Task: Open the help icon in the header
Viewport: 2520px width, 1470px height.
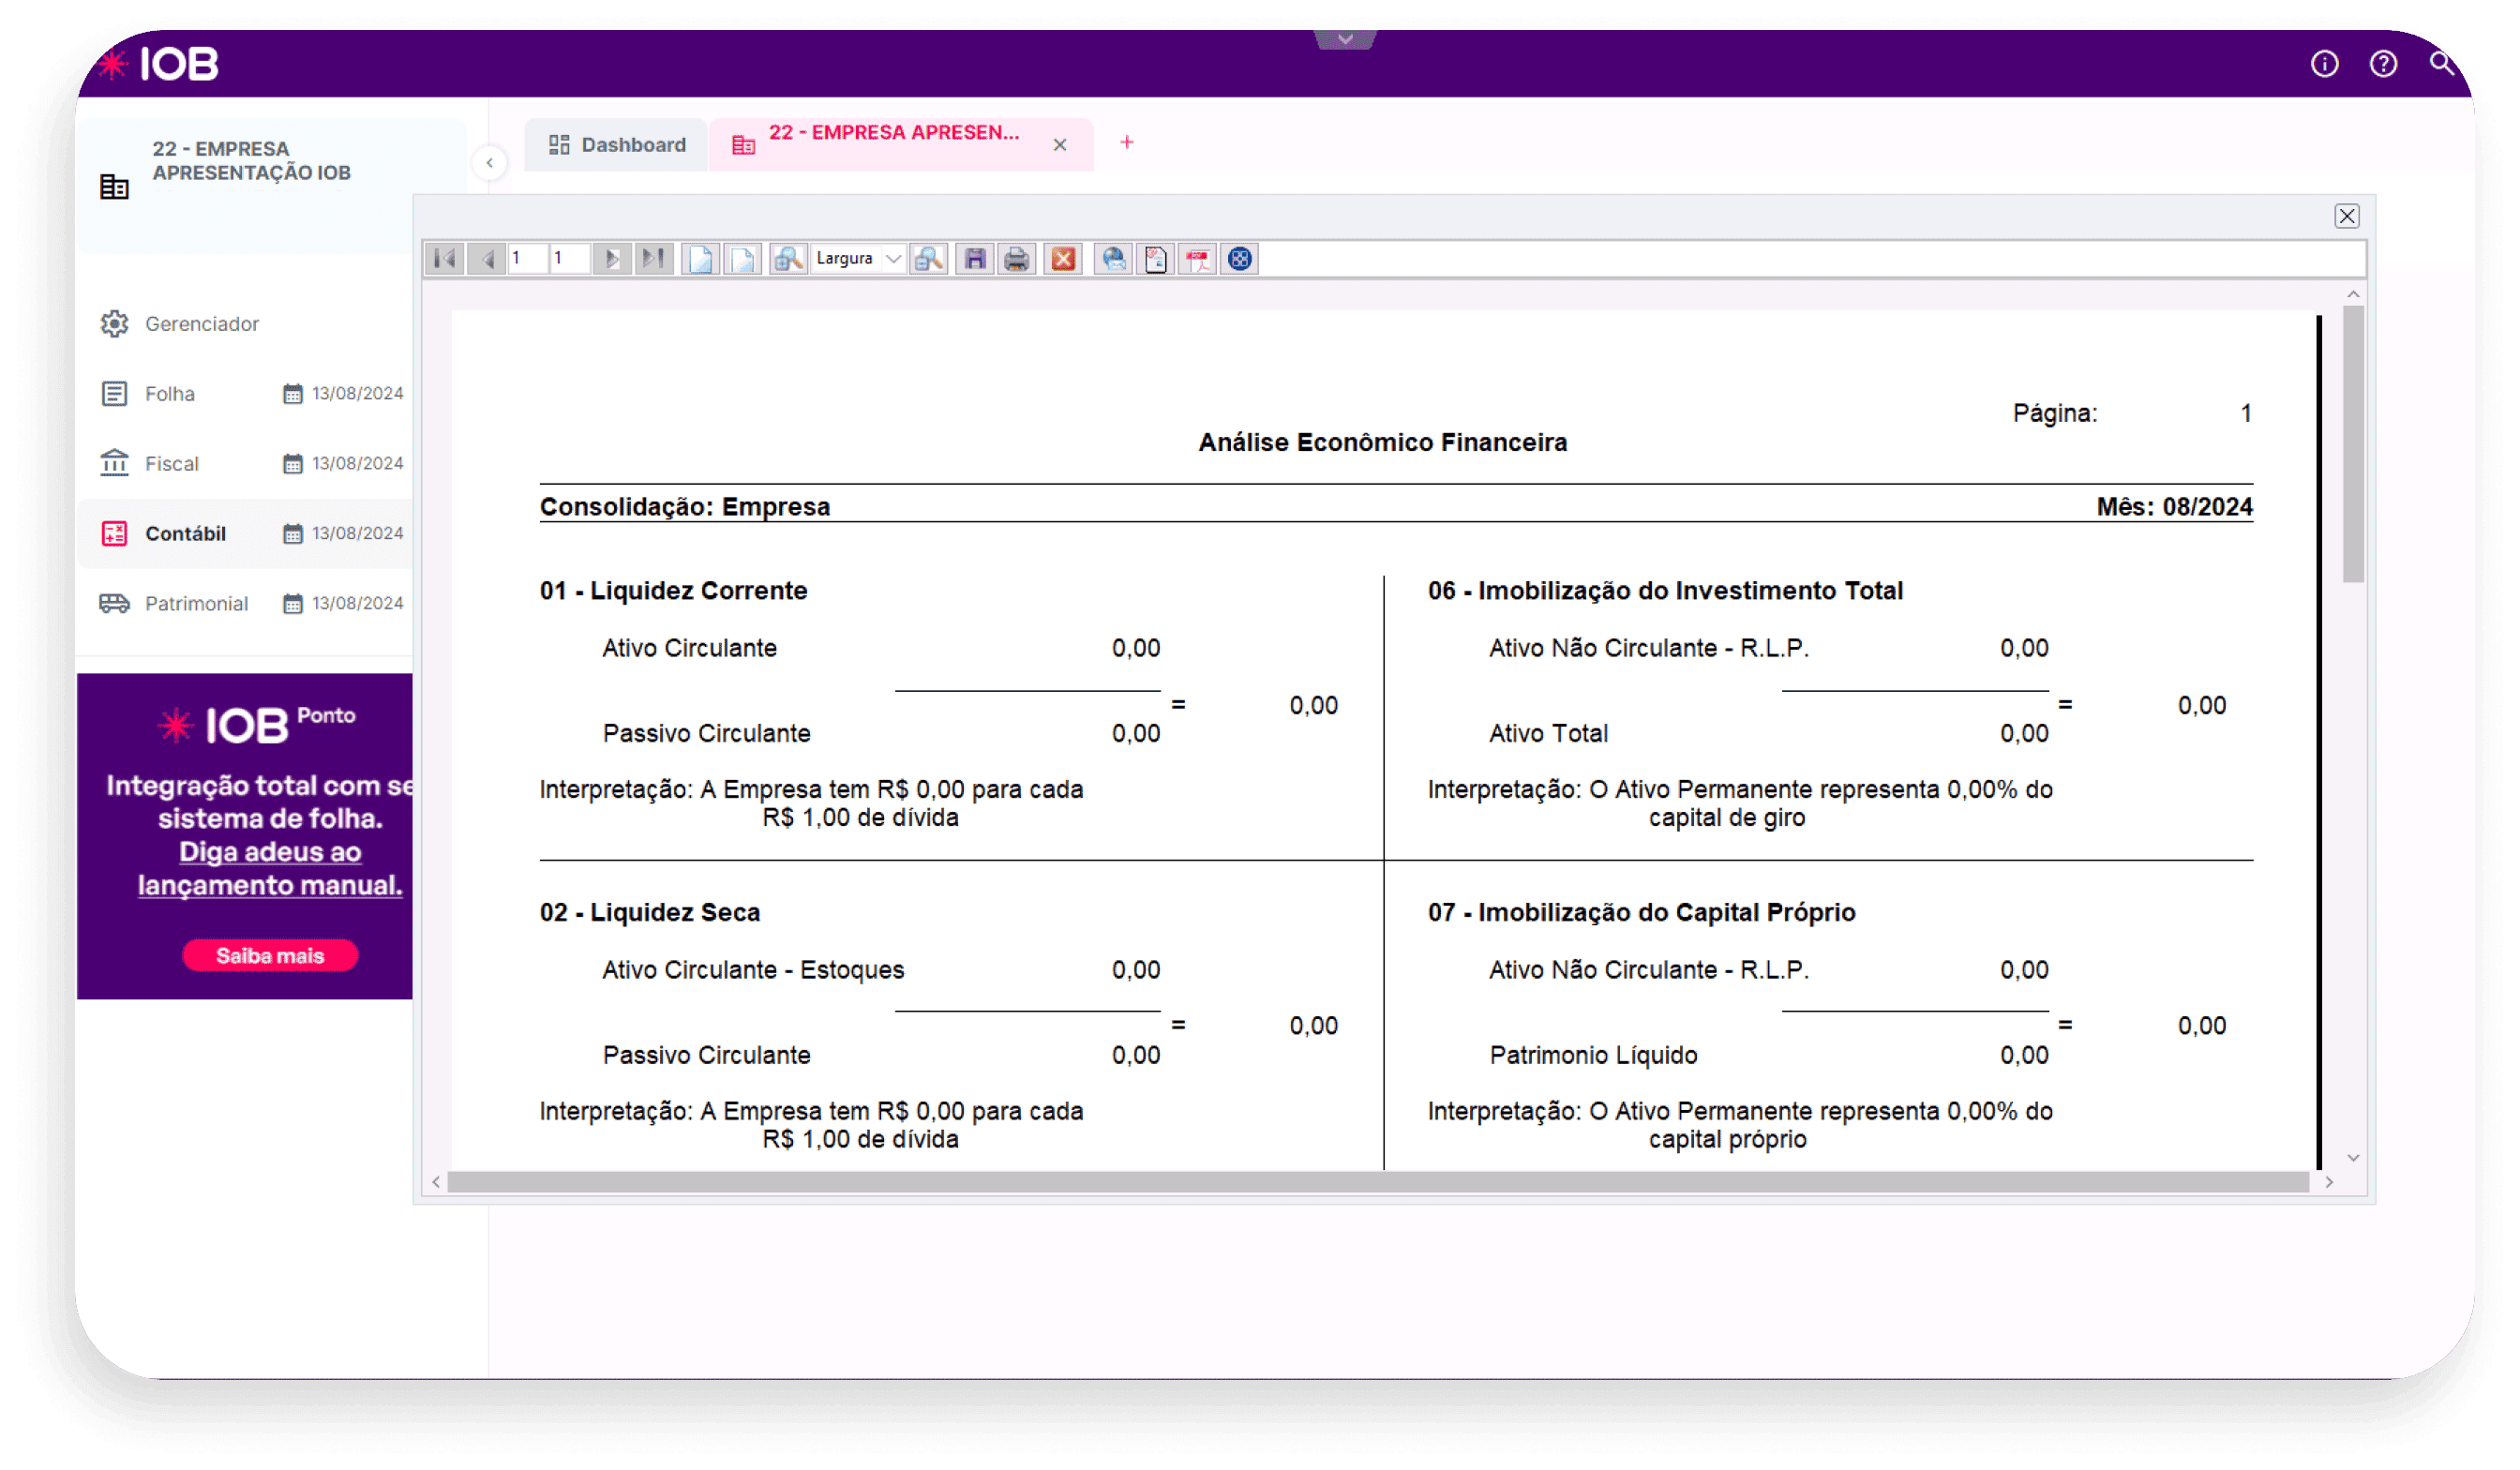Action: pyautogui.click(x=2384, y=63)
